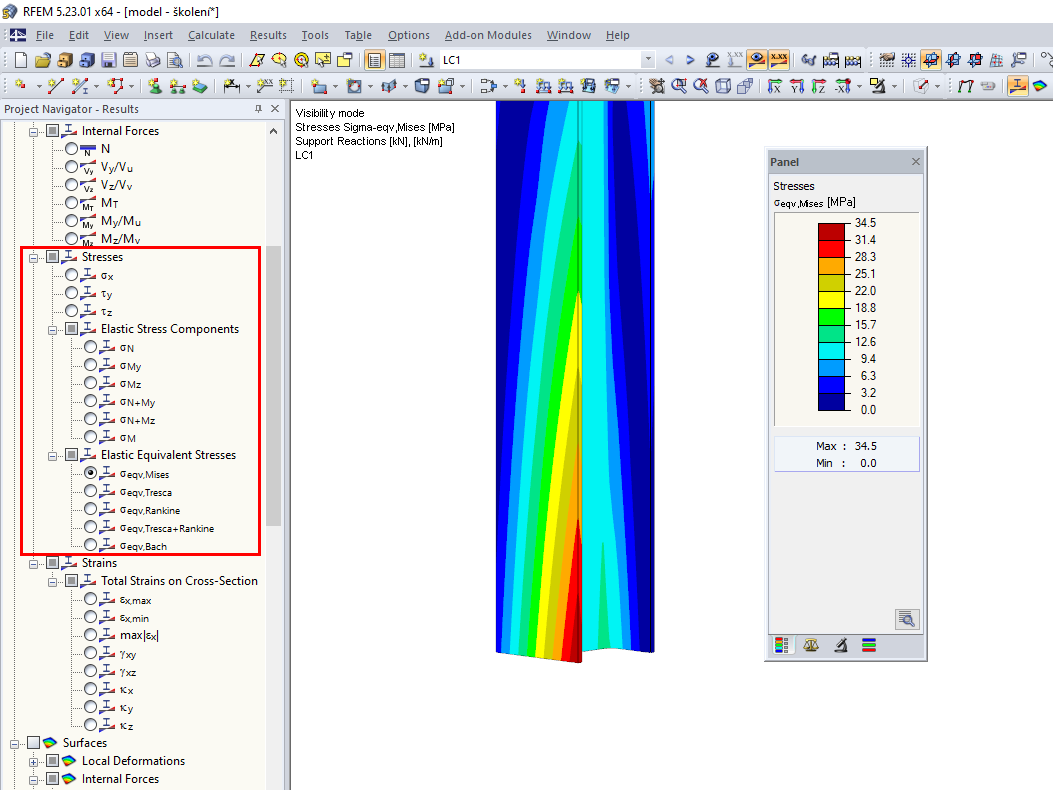Undo the last action
This screenshot has height=790, width=1053.
[205, 60]
